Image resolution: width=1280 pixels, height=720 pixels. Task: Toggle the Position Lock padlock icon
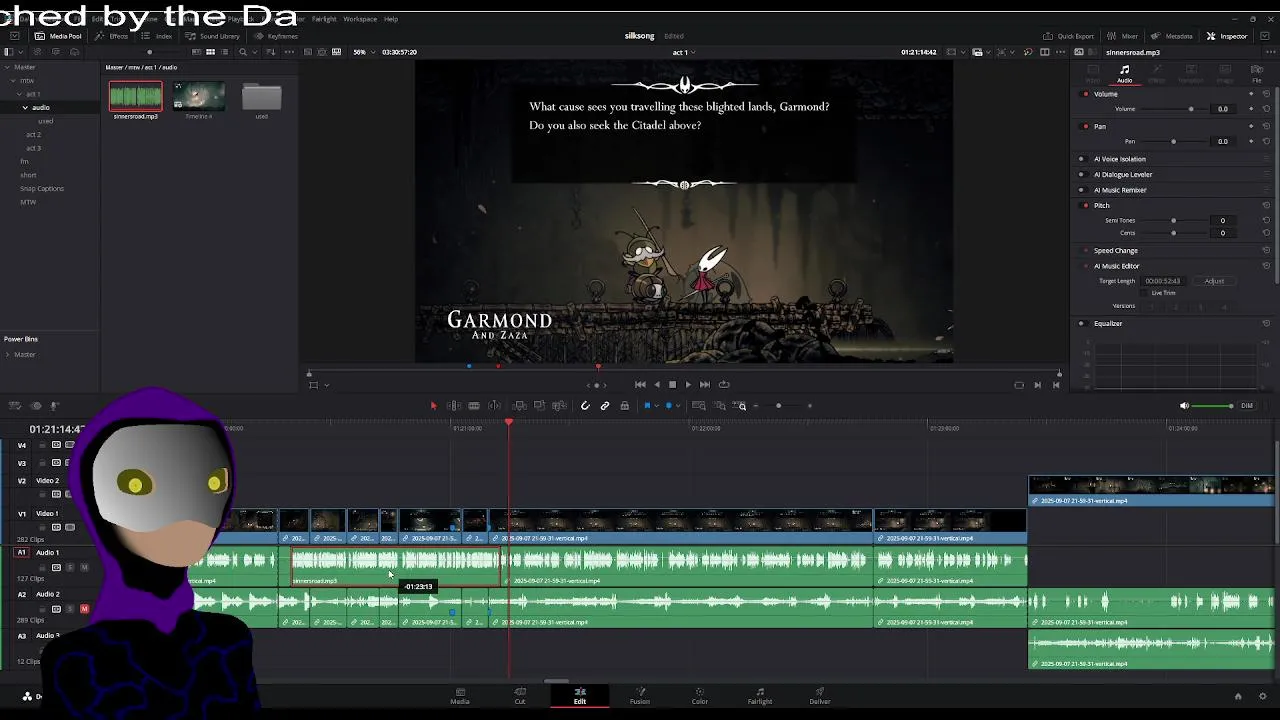(x=625, y=406)
